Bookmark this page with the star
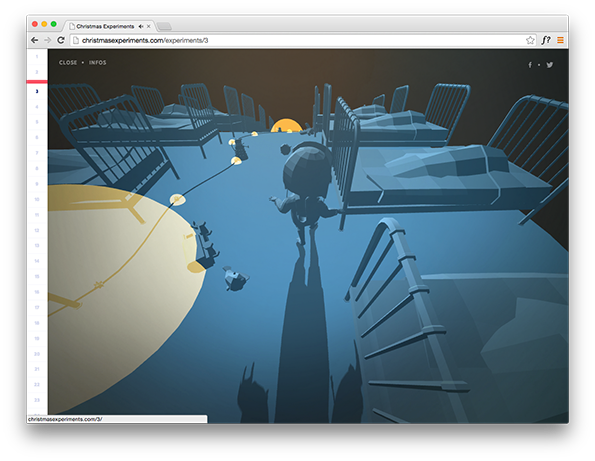This screenshot has width=595, height=461. coord(530,40)
